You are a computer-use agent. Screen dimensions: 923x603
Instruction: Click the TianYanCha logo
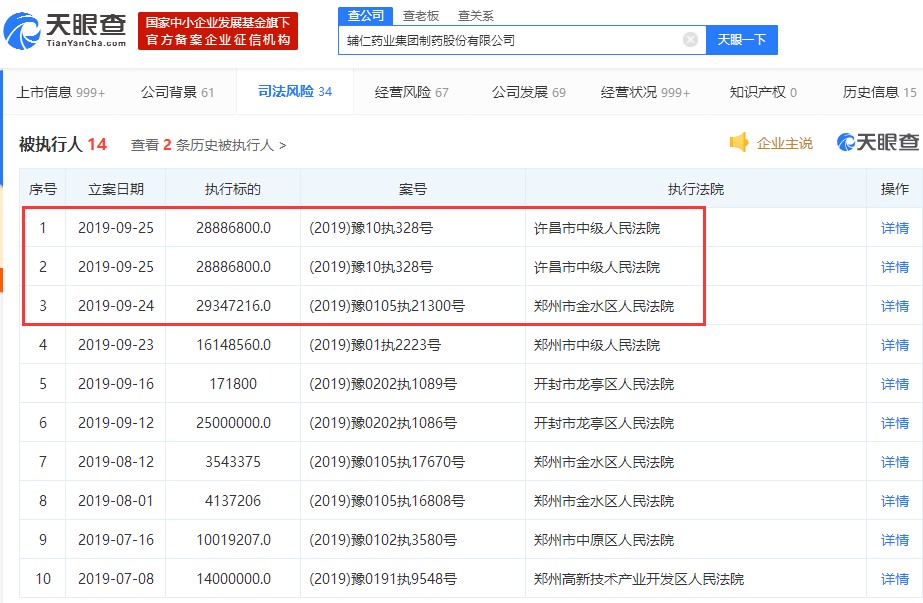65,30
